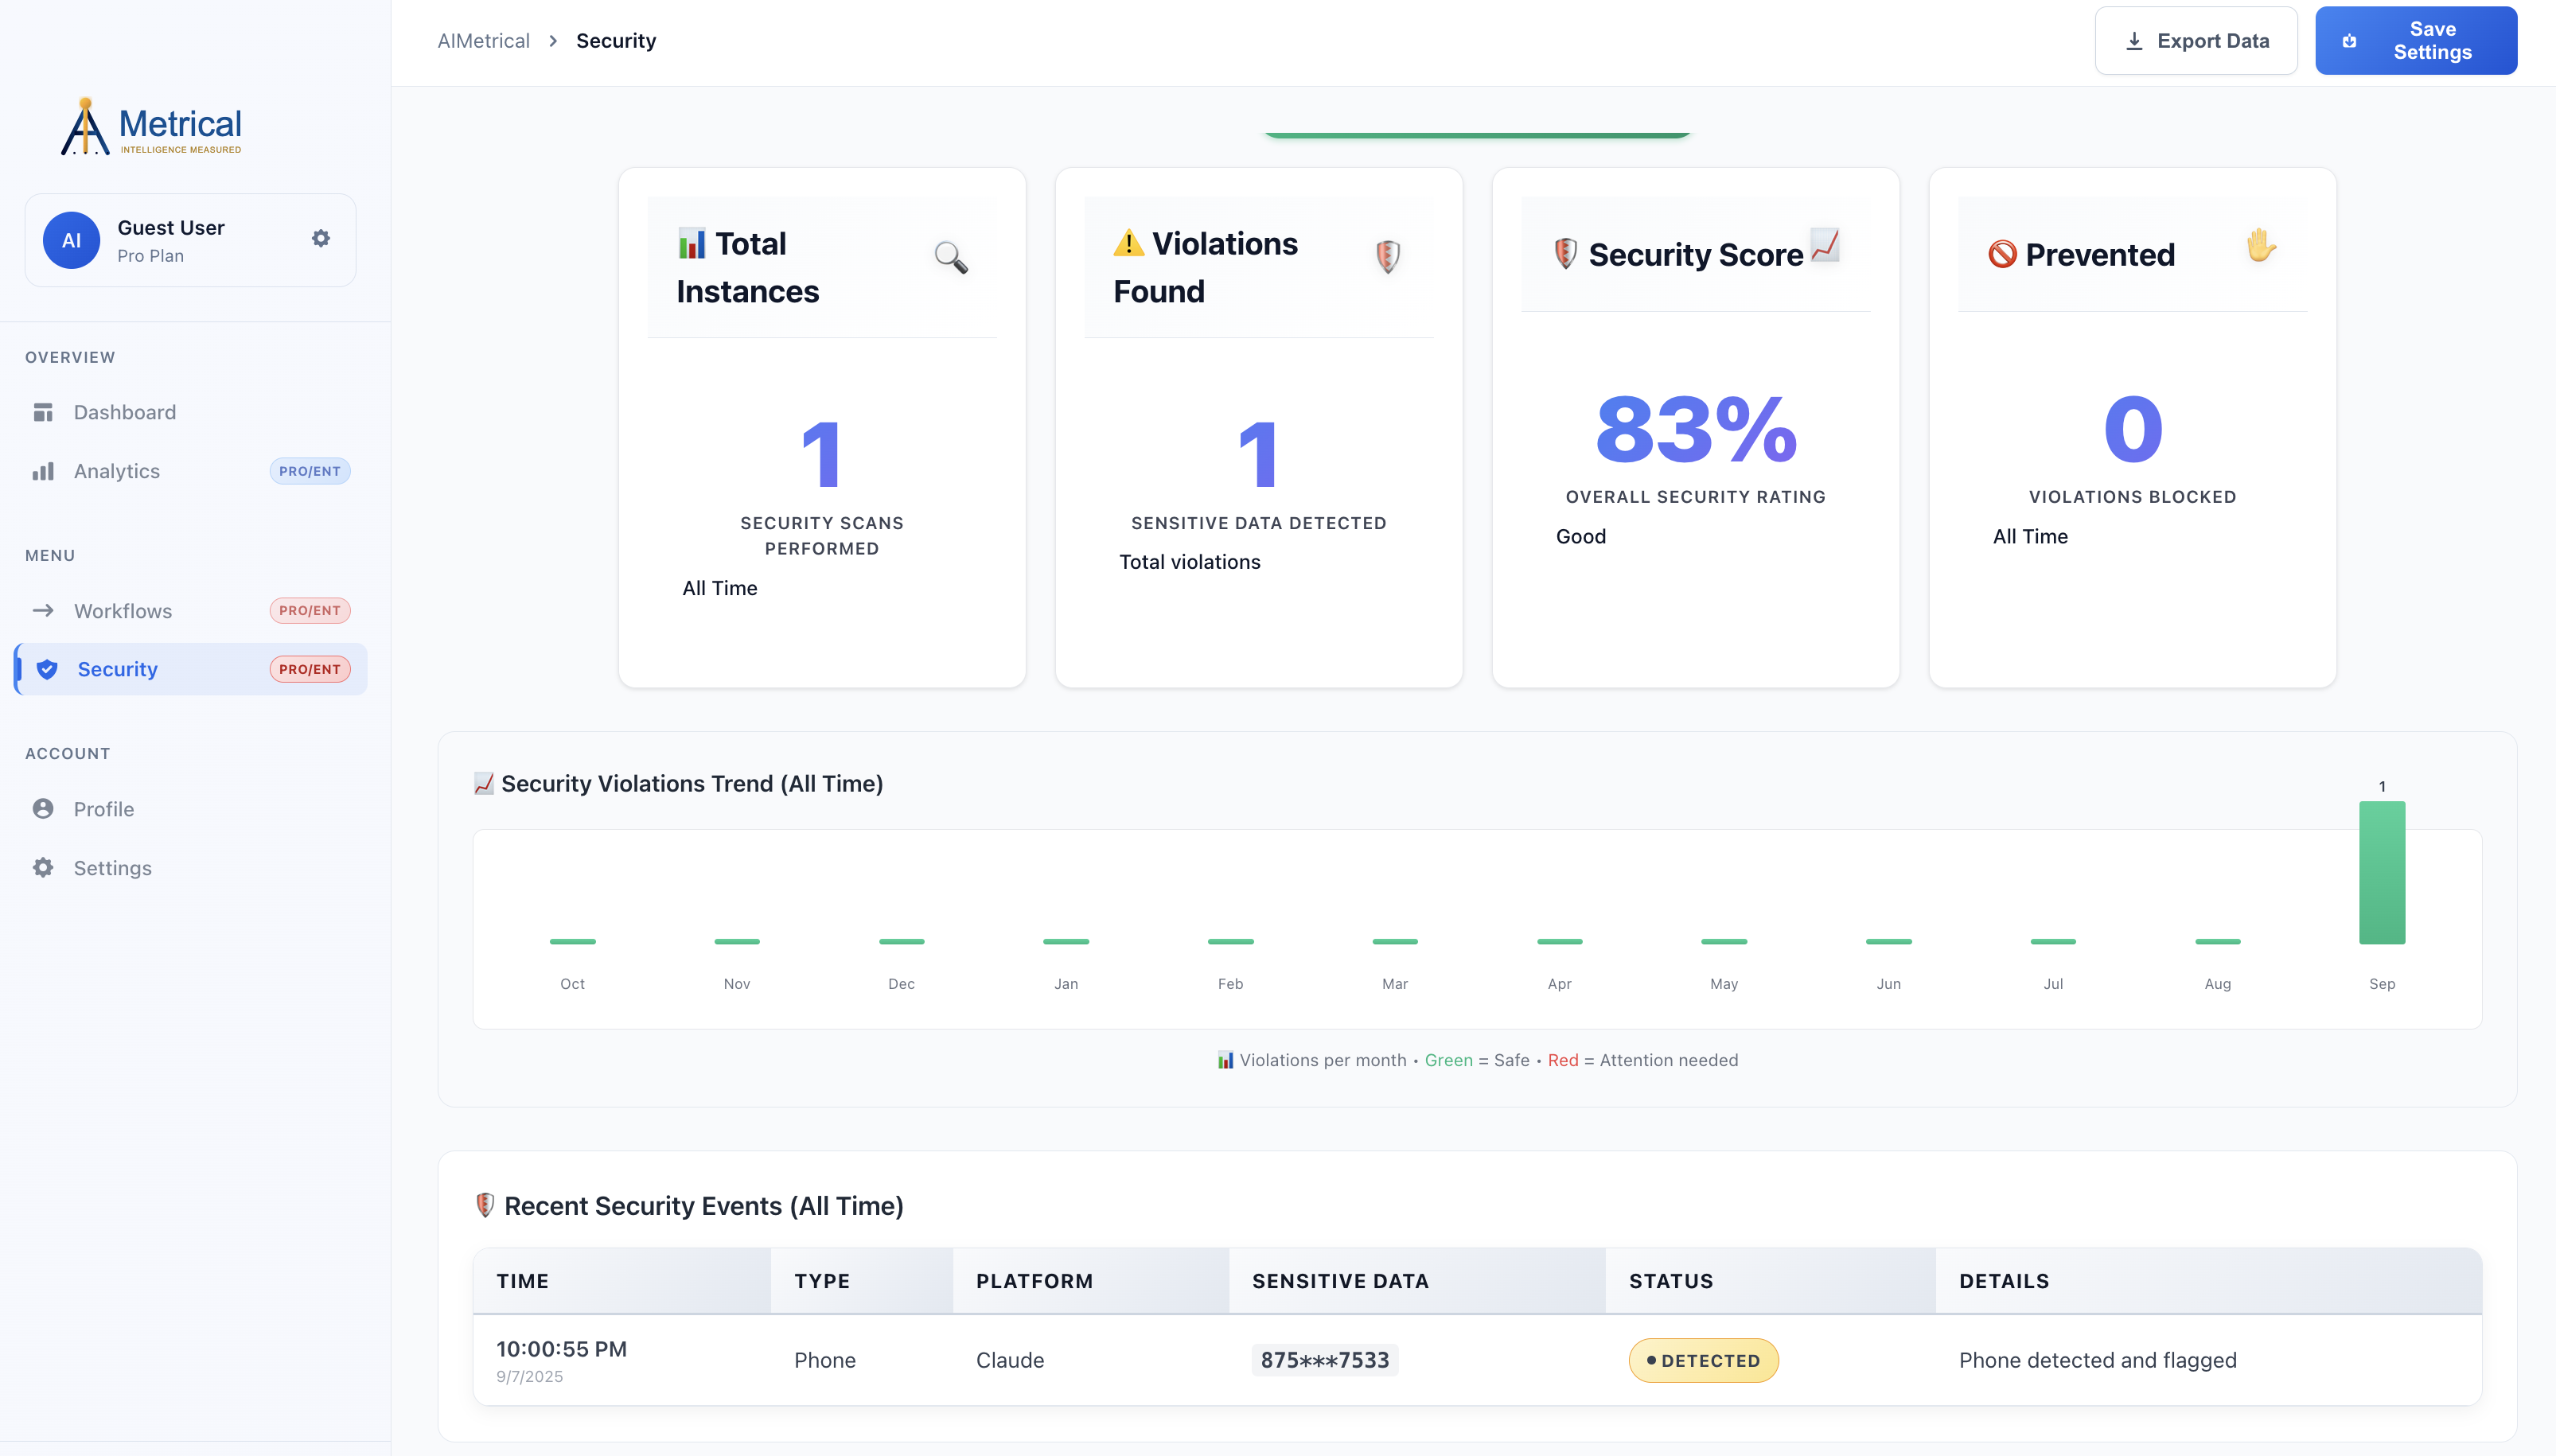Click the prohibition icon on the Prevented card

pos(1999,254)
